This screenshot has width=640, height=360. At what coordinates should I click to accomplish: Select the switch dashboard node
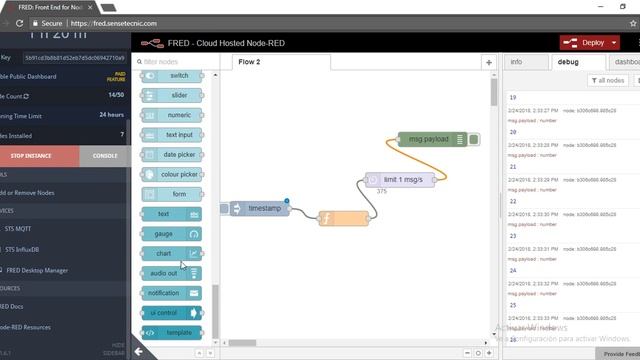171,76
